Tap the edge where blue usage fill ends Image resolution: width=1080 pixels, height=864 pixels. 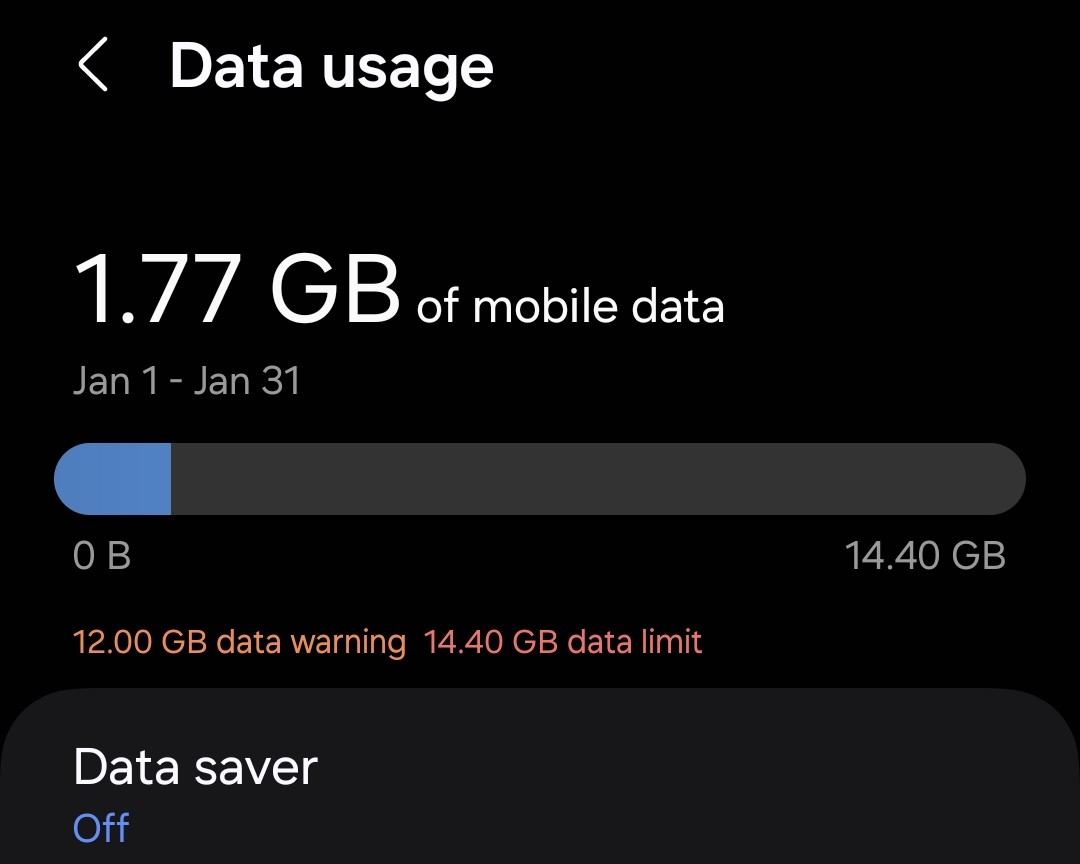[170, 479]
